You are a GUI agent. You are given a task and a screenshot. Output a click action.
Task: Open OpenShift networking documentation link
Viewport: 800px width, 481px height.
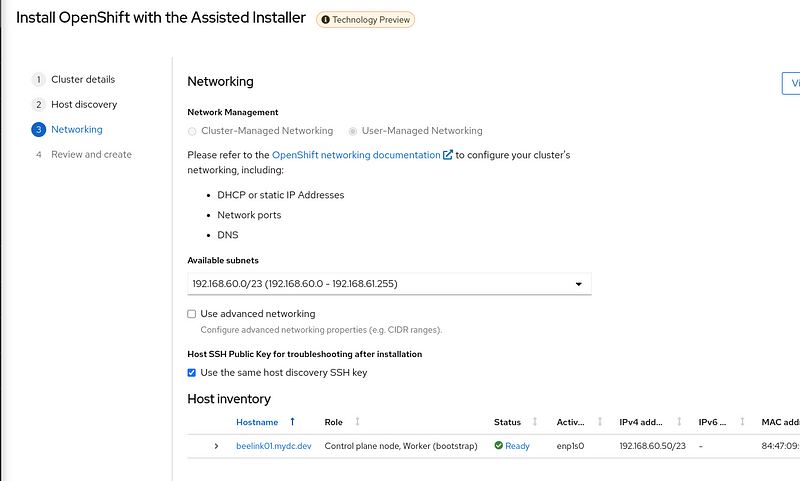356,155
